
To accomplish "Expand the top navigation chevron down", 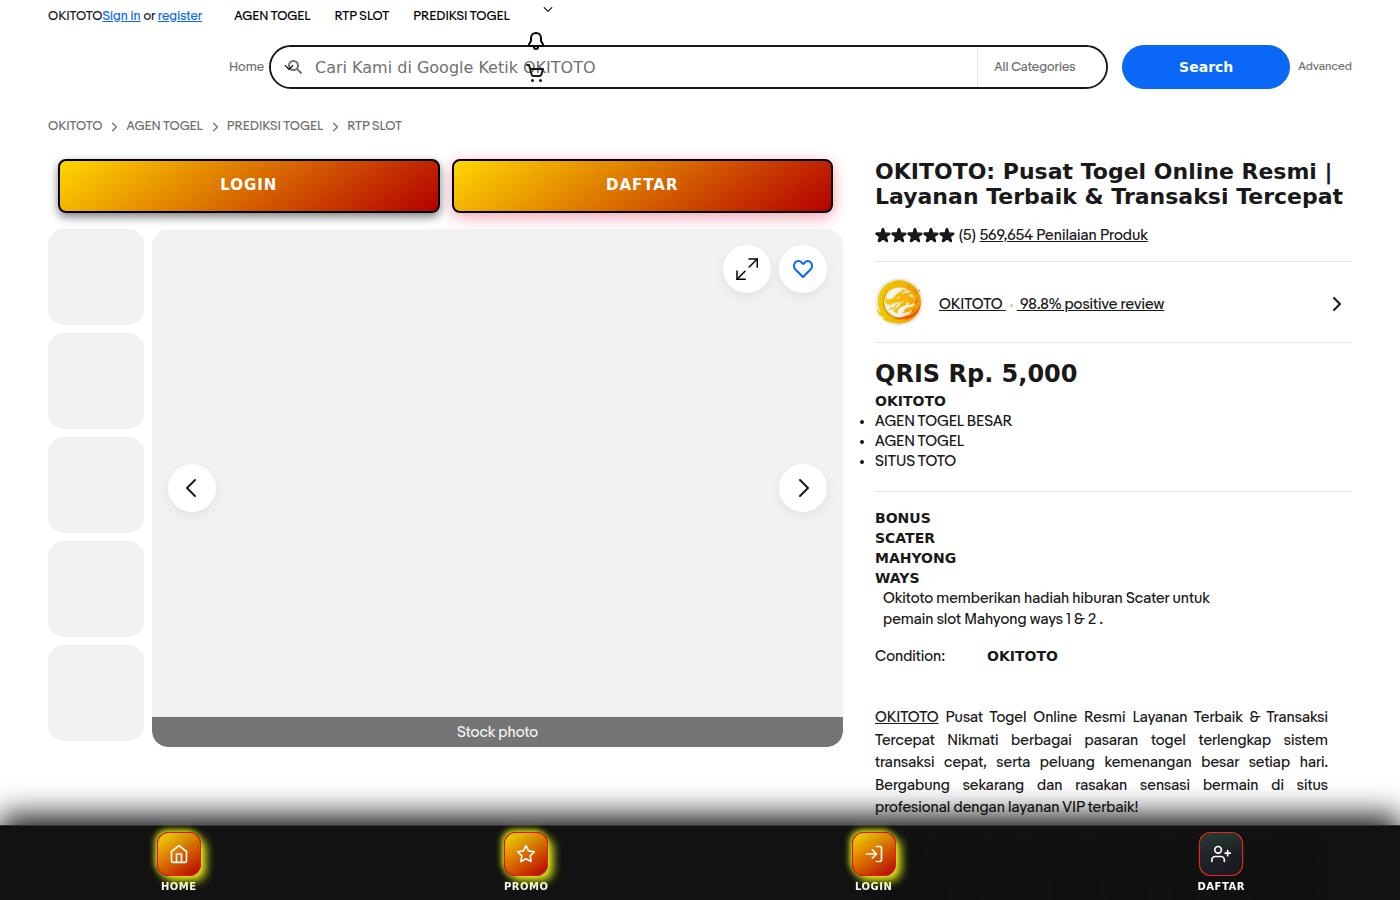I will pos(548,10).
